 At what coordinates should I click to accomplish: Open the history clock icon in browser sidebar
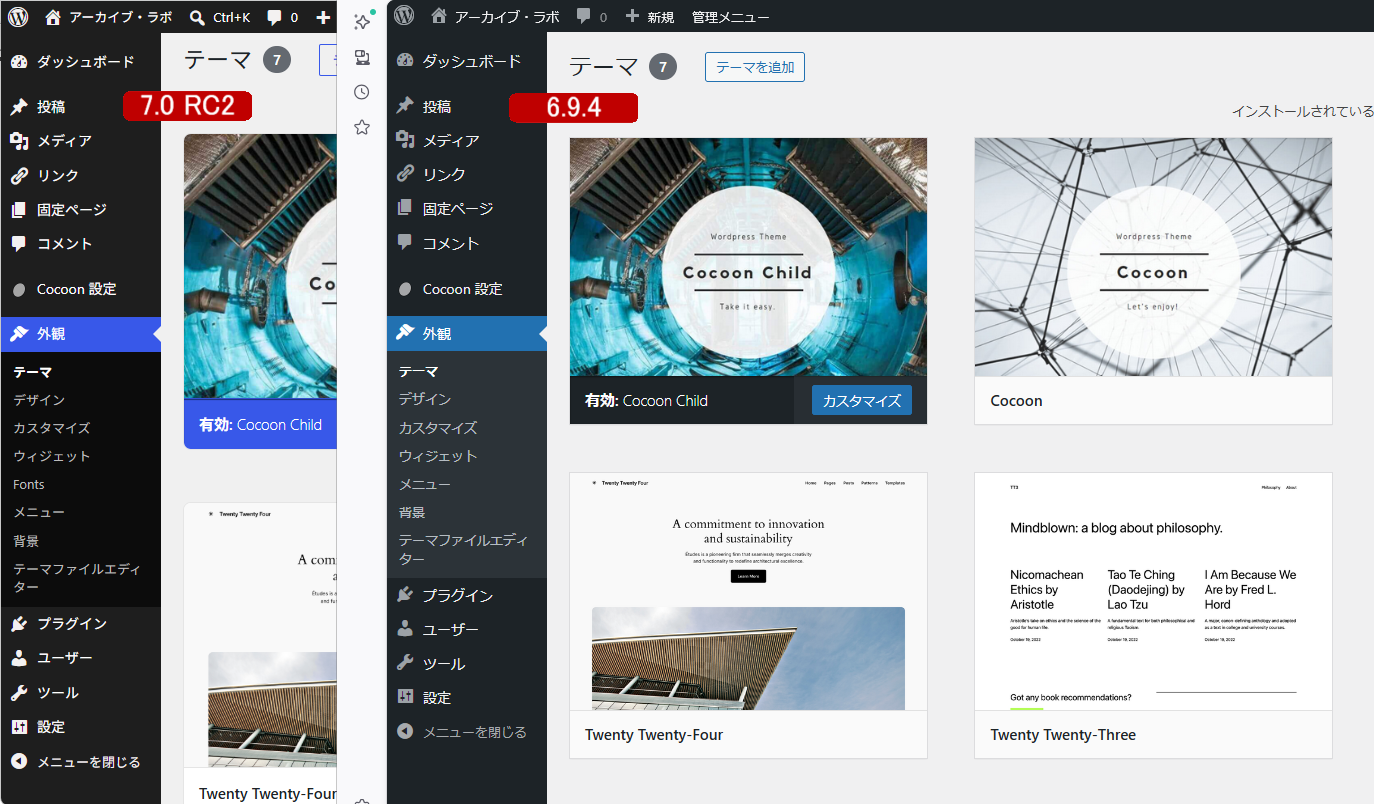click(x=362, y=92)
